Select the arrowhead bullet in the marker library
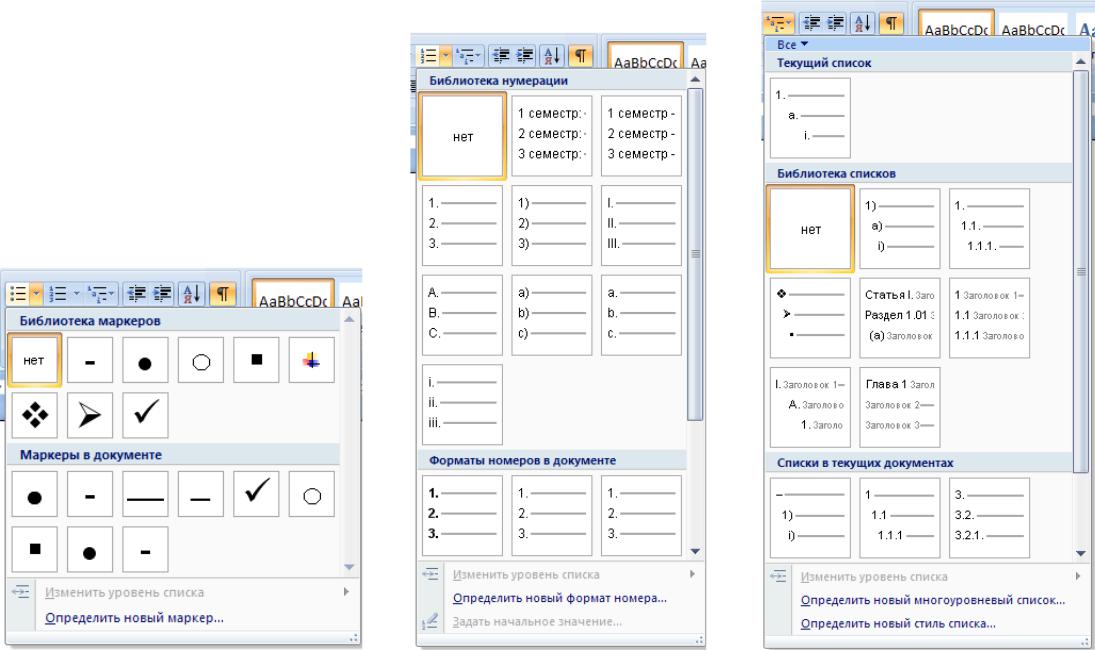This screenshot has width=1095, height=650. click(x=90, y=415)
